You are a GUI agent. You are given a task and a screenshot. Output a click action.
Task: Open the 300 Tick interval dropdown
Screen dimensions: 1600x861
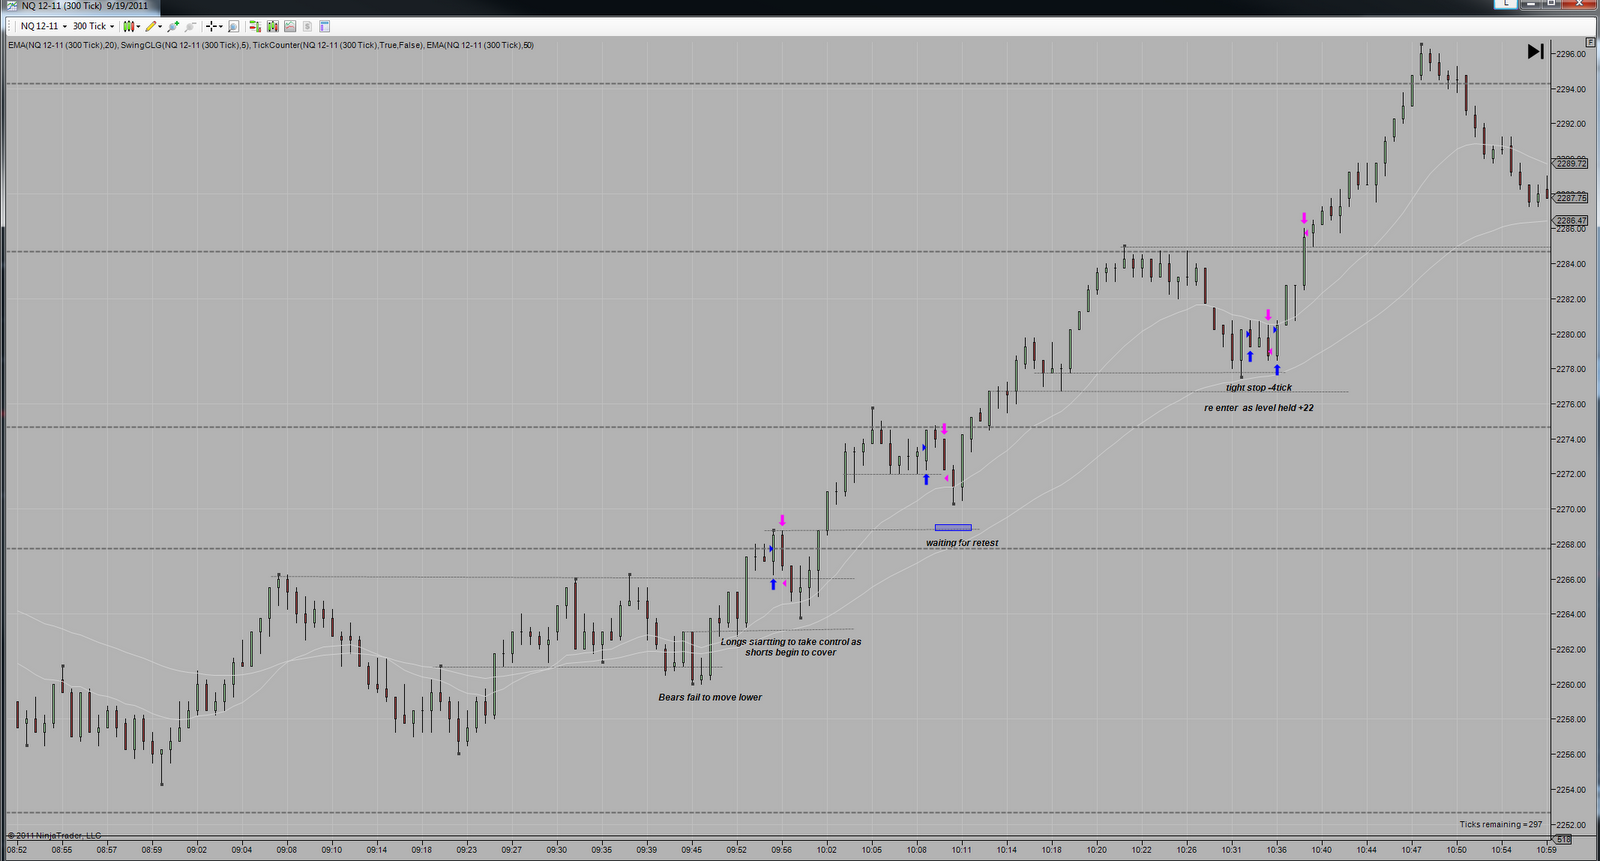point(93,26)
